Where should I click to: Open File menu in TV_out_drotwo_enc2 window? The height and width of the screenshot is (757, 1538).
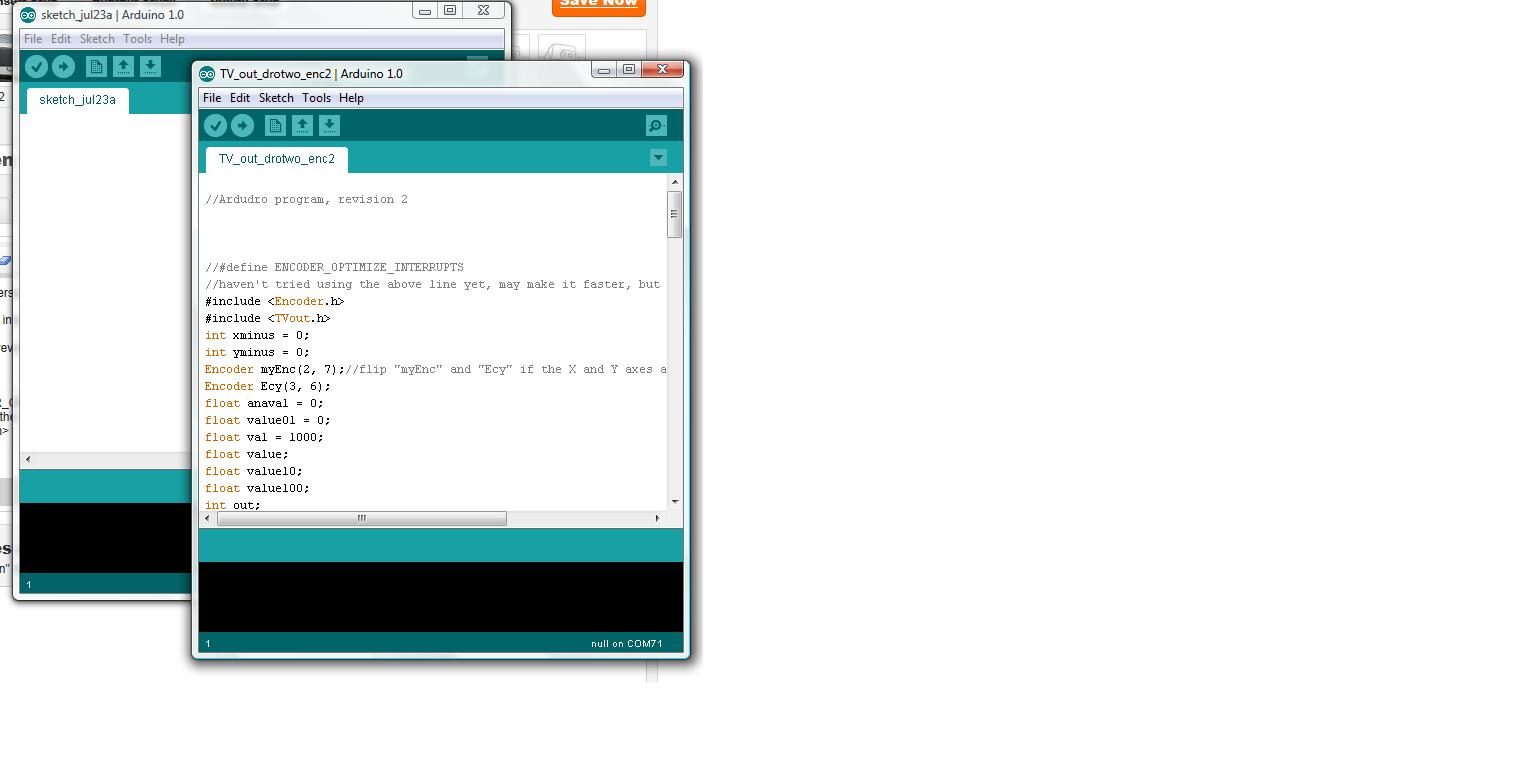pyautogui.click(x=212, y=98)
